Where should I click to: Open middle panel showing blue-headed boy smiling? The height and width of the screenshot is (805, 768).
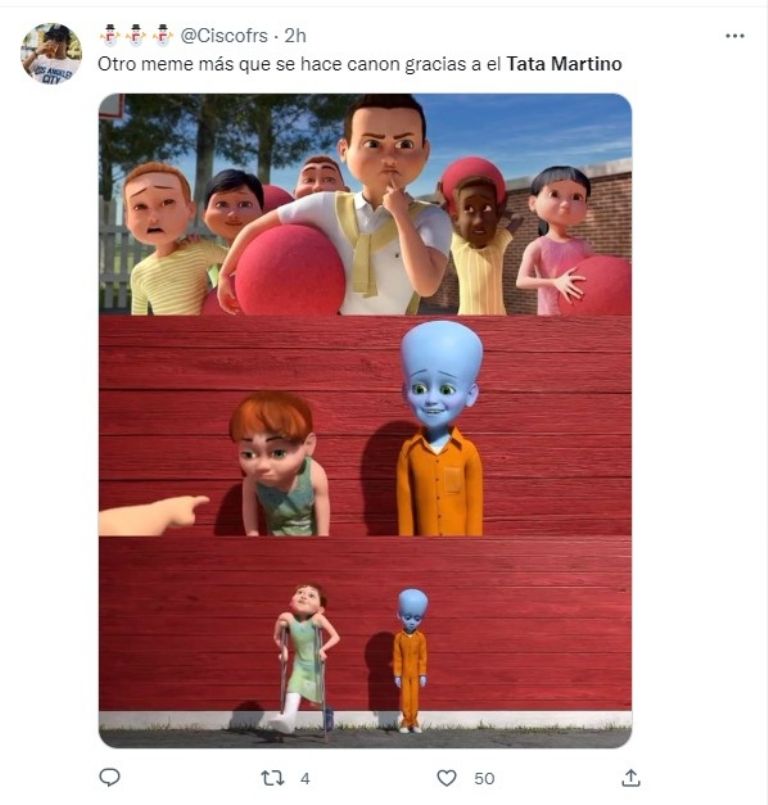pyautogui.click(x=365, y=426)
